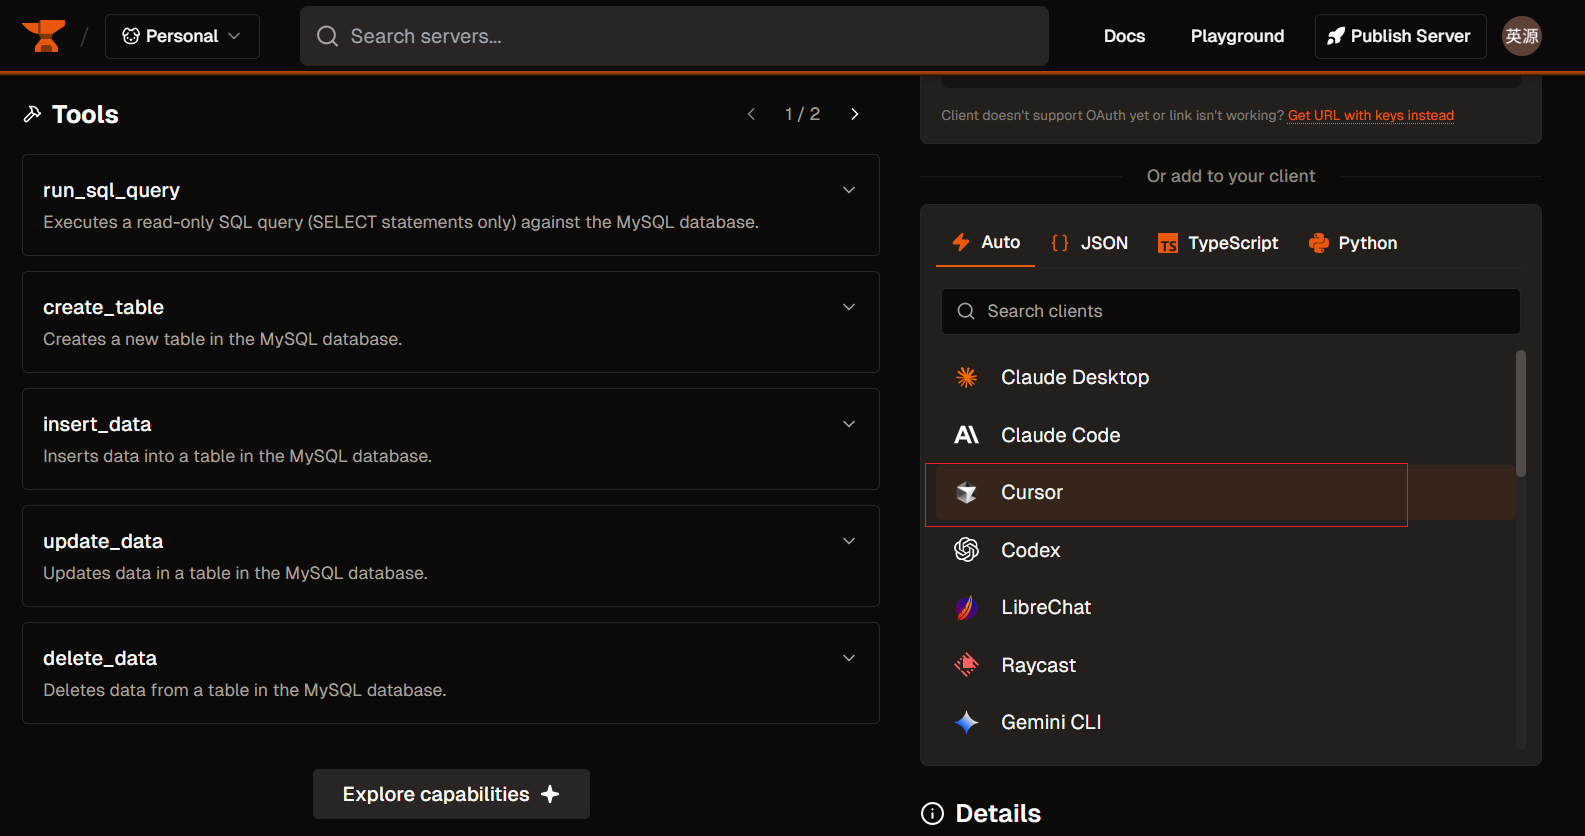
Task: Click the Cursor cube icon
Action: (x=966, y=492)
